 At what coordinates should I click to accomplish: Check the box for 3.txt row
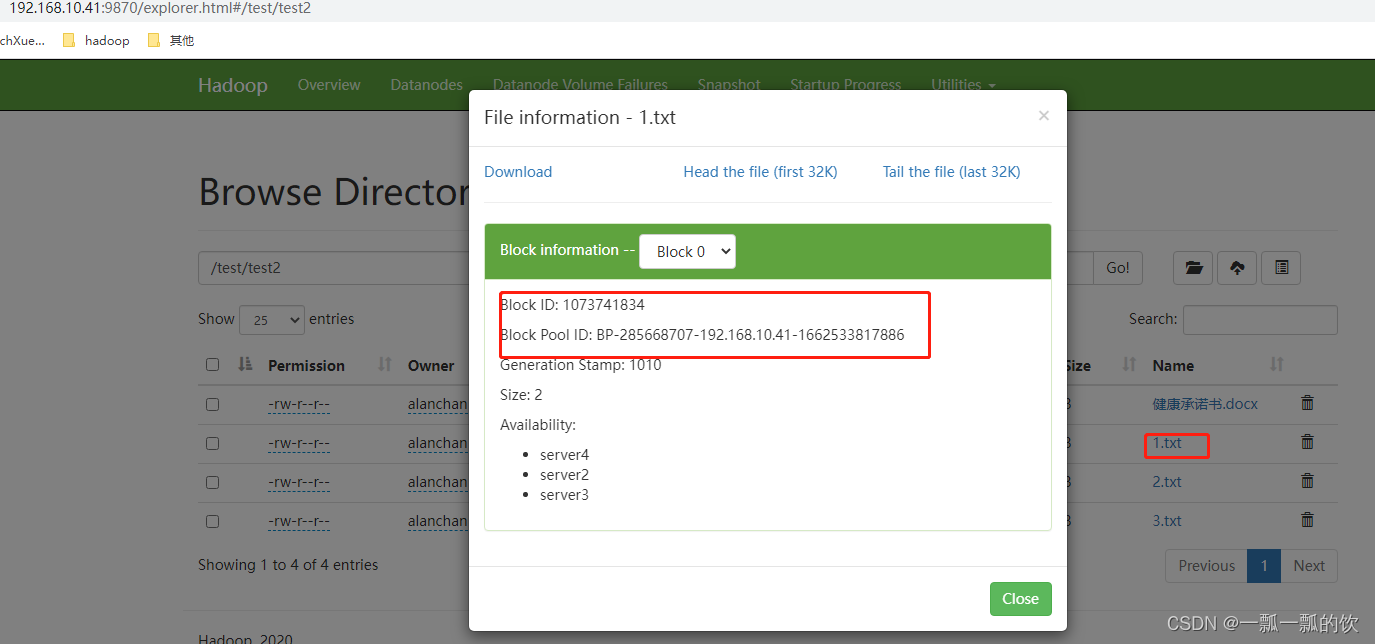click(212, 521)
